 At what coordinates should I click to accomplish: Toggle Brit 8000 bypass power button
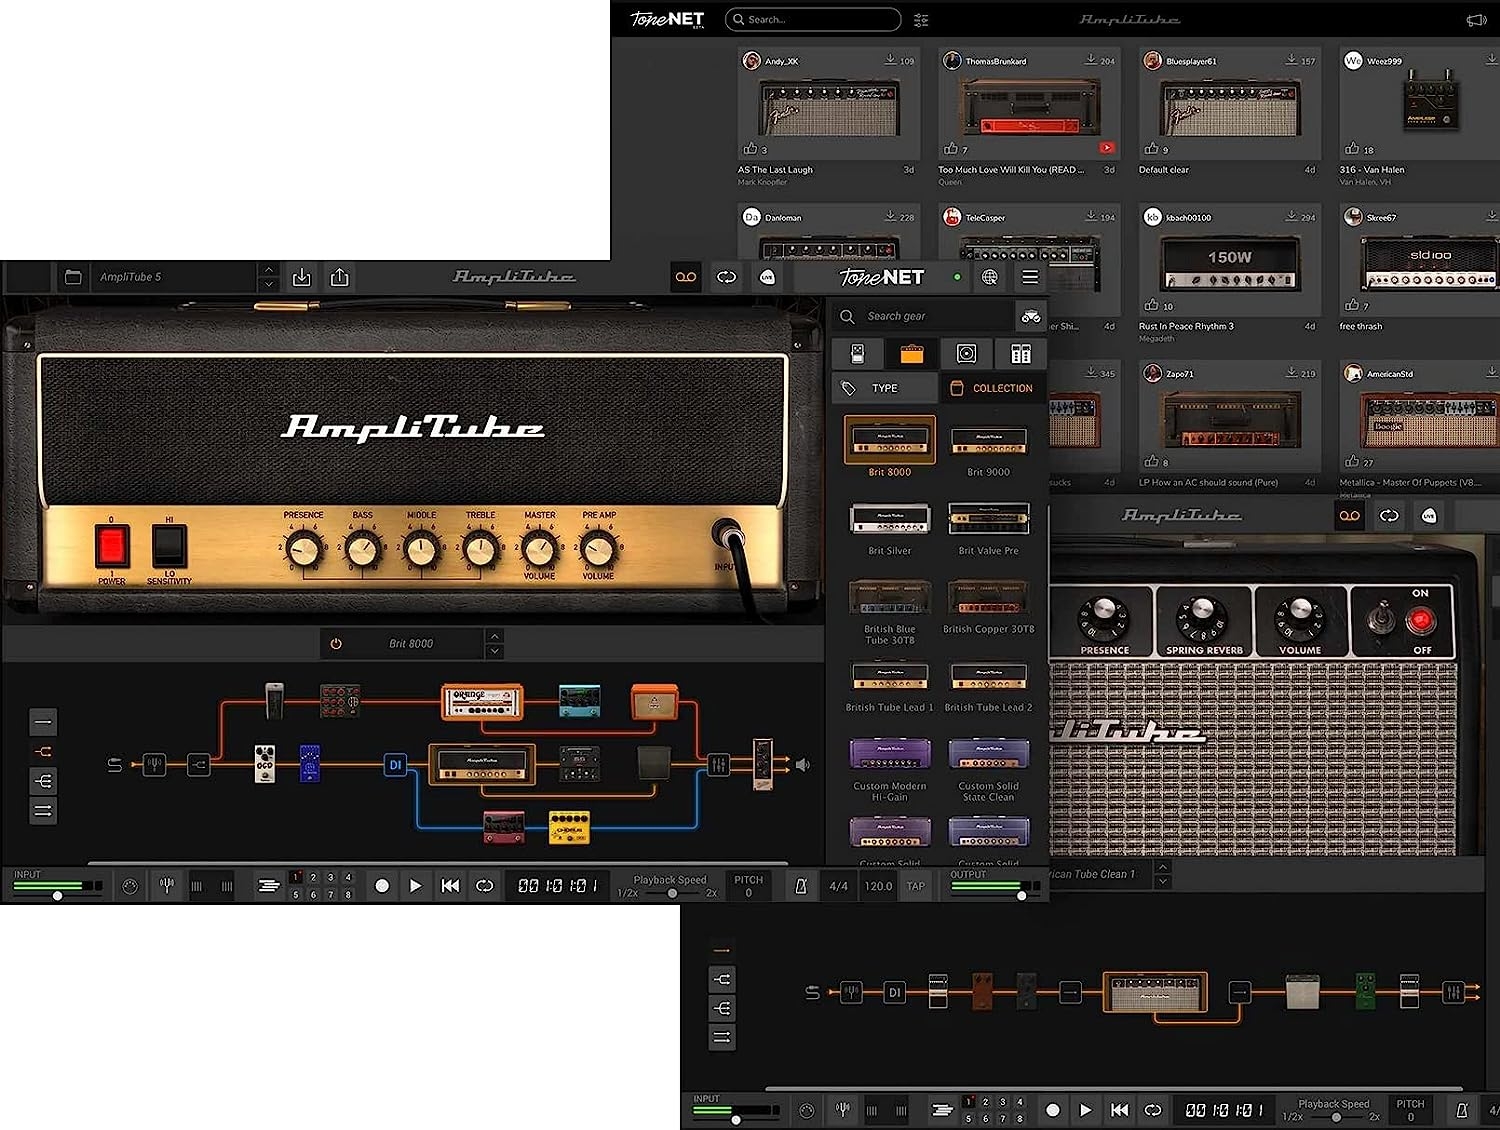click(x=336, y=643)
